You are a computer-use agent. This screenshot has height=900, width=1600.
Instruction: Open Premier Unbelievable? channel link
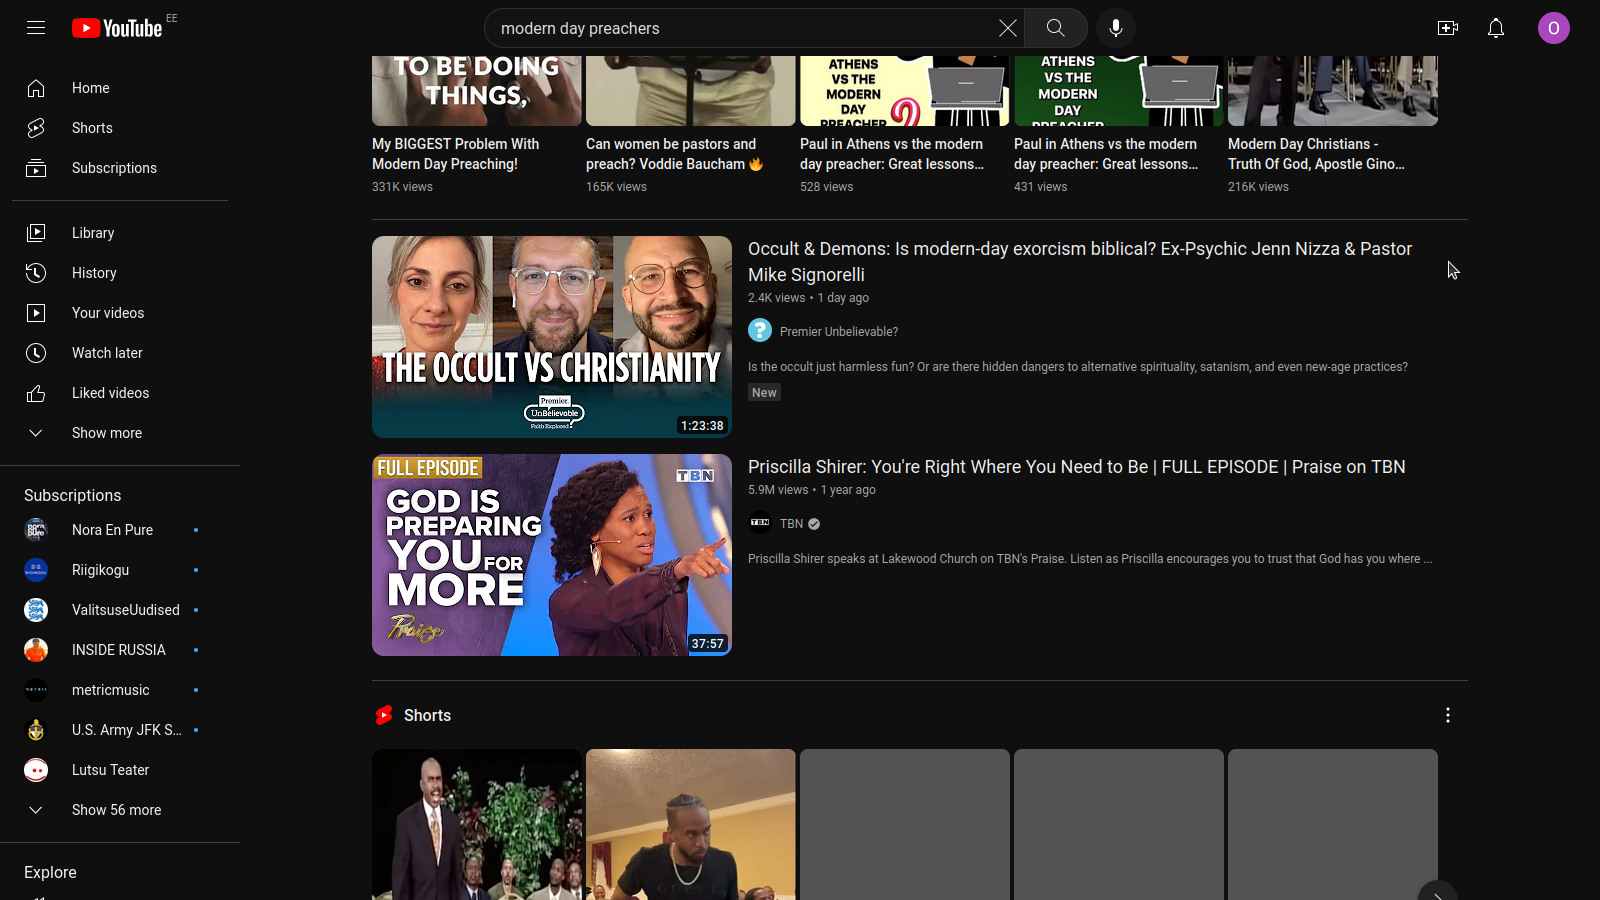coord(838,332)
